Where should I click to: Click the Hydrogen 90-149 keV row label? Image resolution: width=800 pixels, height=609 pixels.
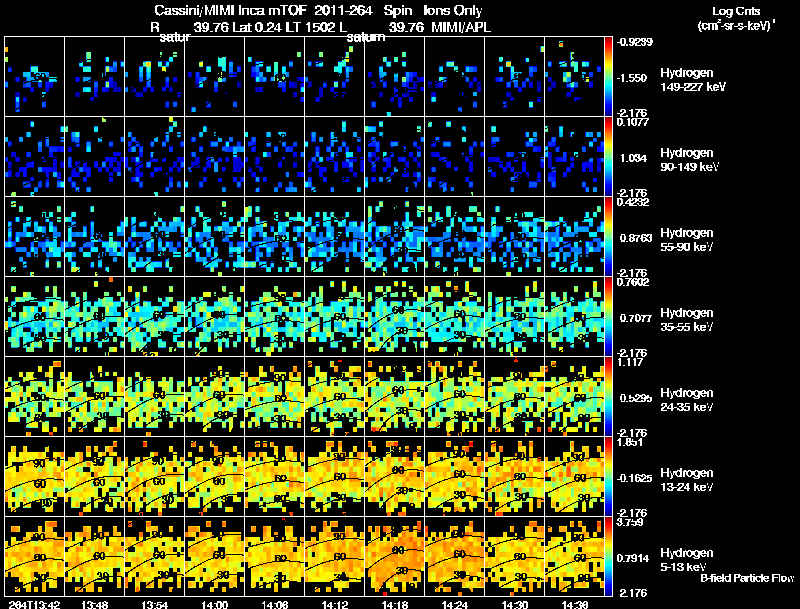pos(689,158)
